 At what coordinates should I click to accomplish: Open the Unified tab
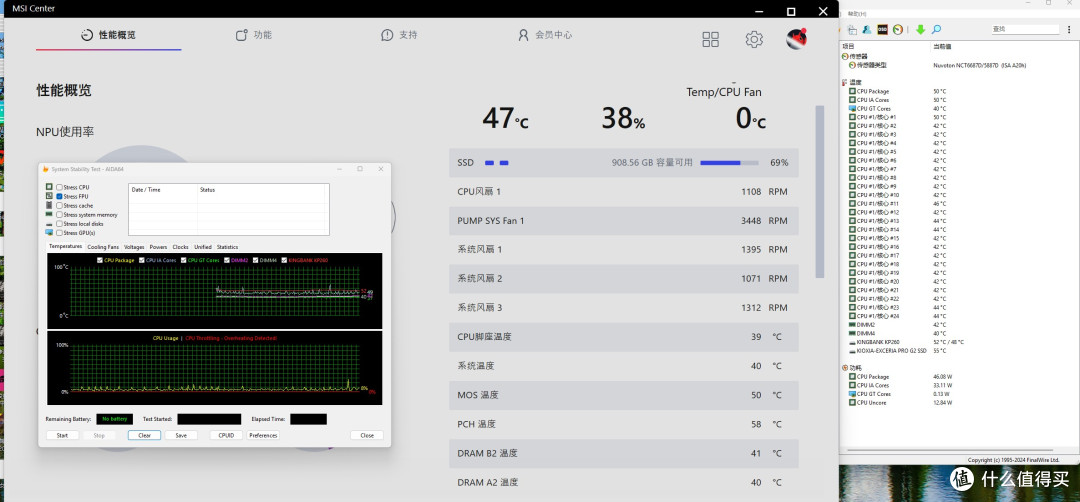click(x=202, y=247)
